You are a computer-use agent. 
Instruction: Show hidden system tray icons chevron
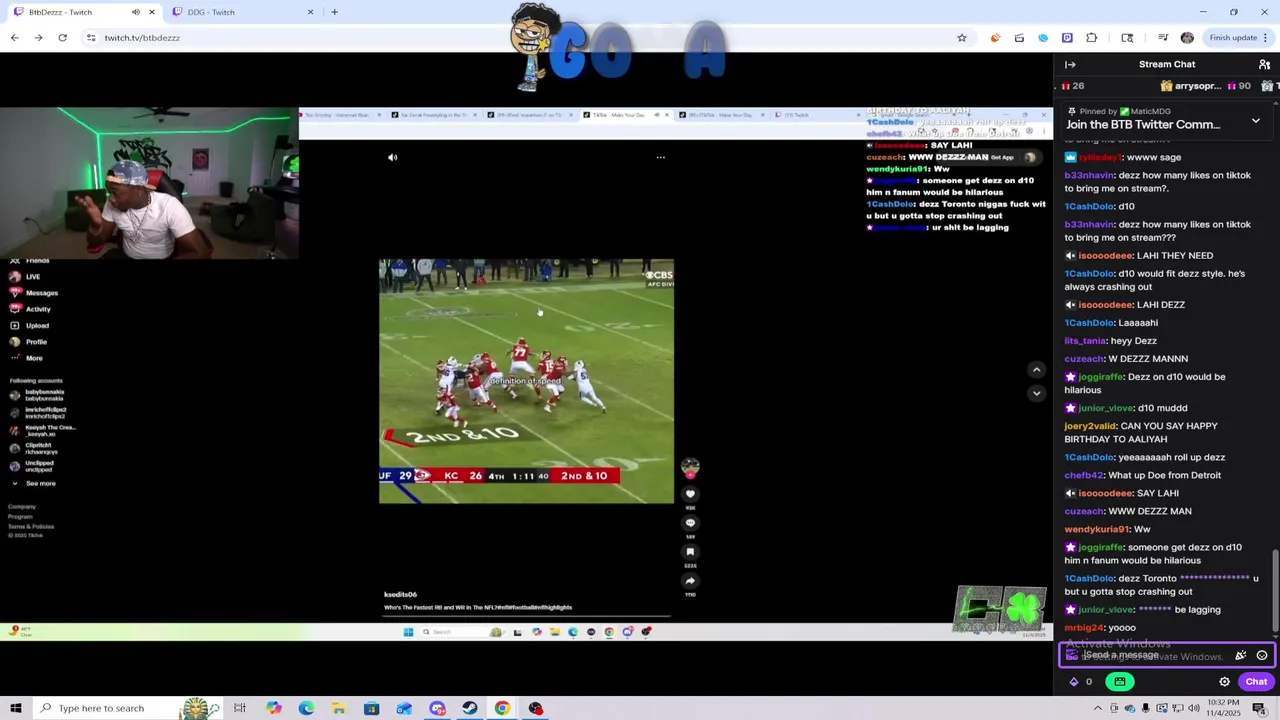tap(1097, 708)
